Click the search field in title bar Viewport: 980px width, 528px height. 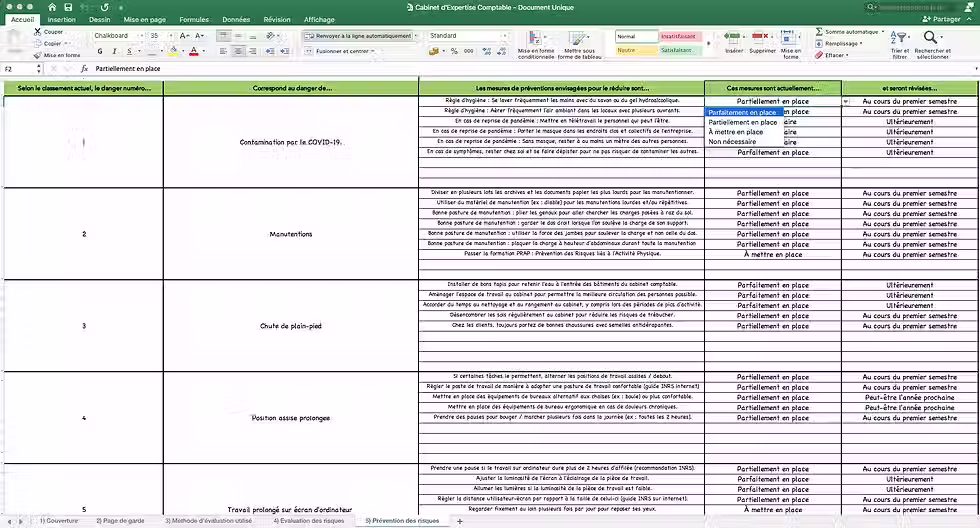(909, 7)
